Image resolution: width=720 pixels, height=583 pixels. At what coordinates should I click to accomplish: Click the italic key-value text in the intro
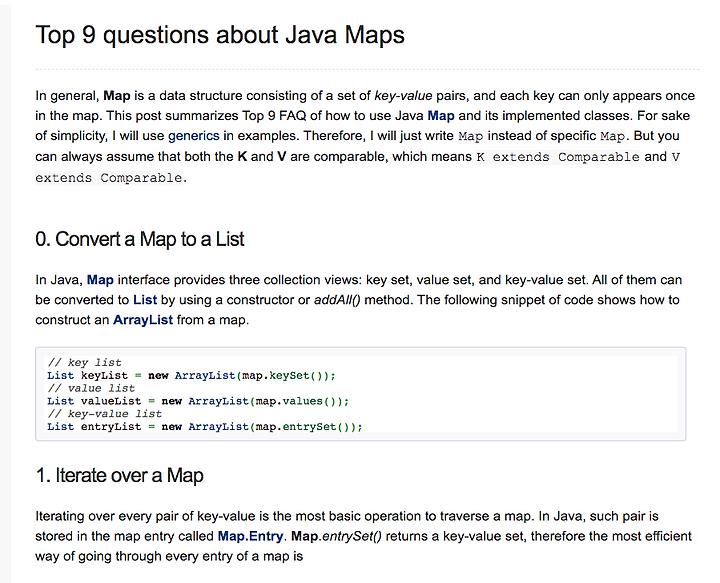click(x=403, y=96)
